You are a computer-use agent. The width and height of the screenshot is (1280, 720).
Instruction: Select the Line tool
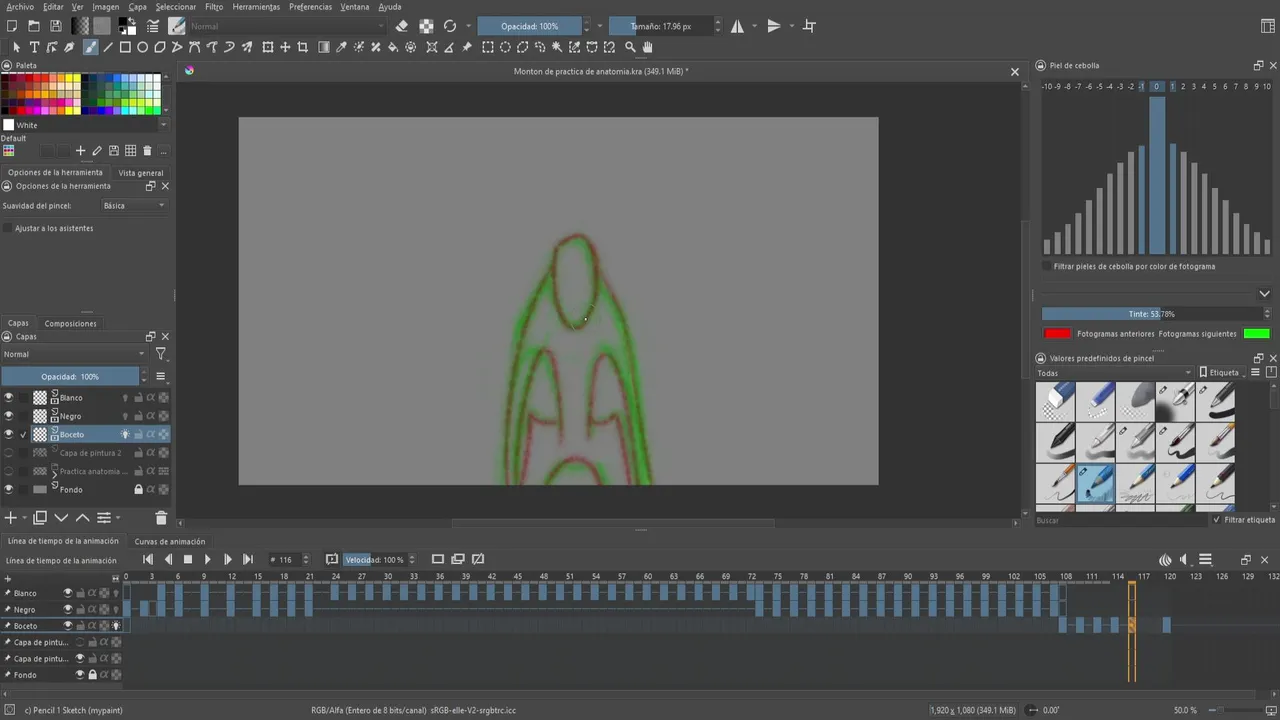(x=108, y=47)
